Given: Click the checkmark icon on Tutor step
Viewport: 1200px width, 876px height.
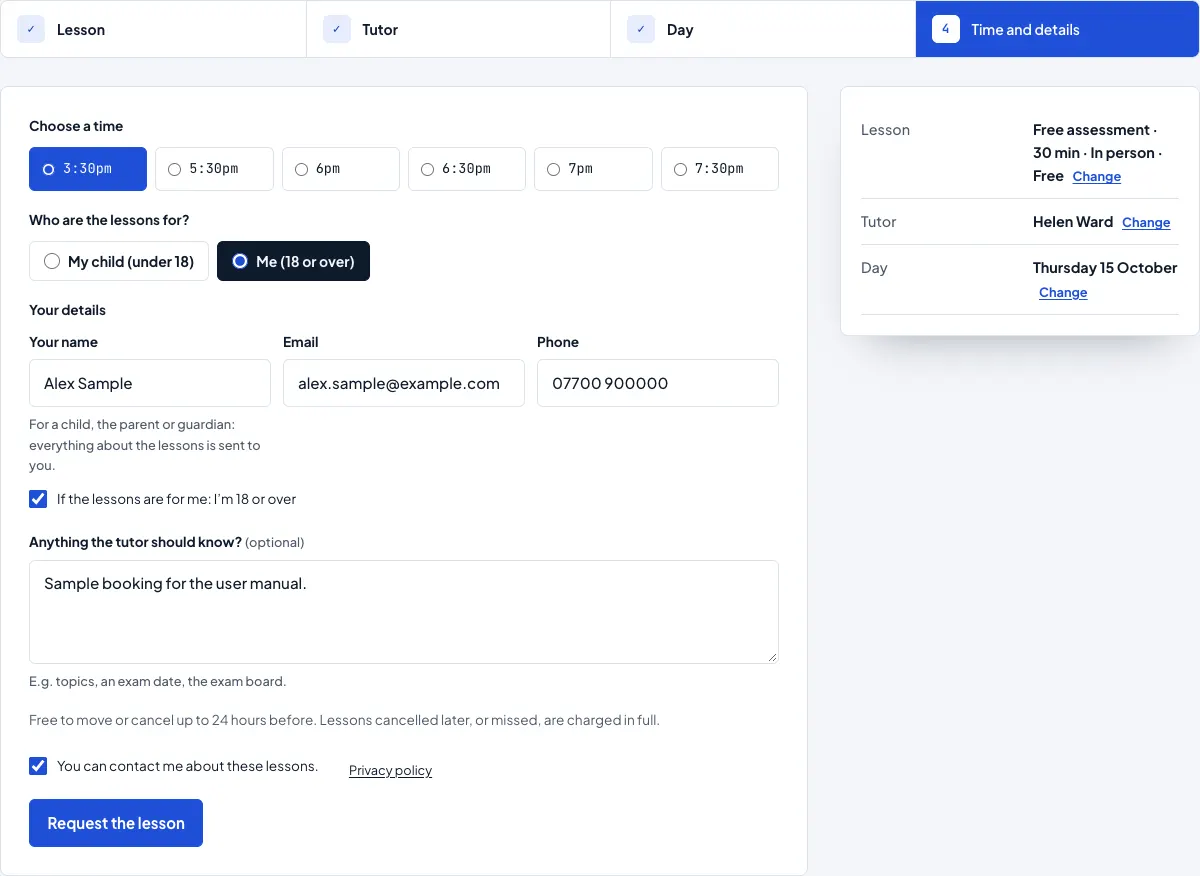Looking at the screenshot, I should (x=337, y=29).
